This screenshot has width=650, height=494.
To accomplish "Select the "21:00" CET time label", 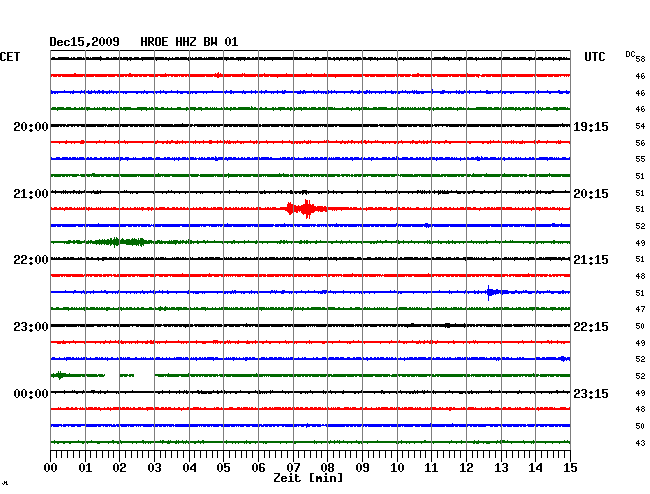I will click(31, 194).
